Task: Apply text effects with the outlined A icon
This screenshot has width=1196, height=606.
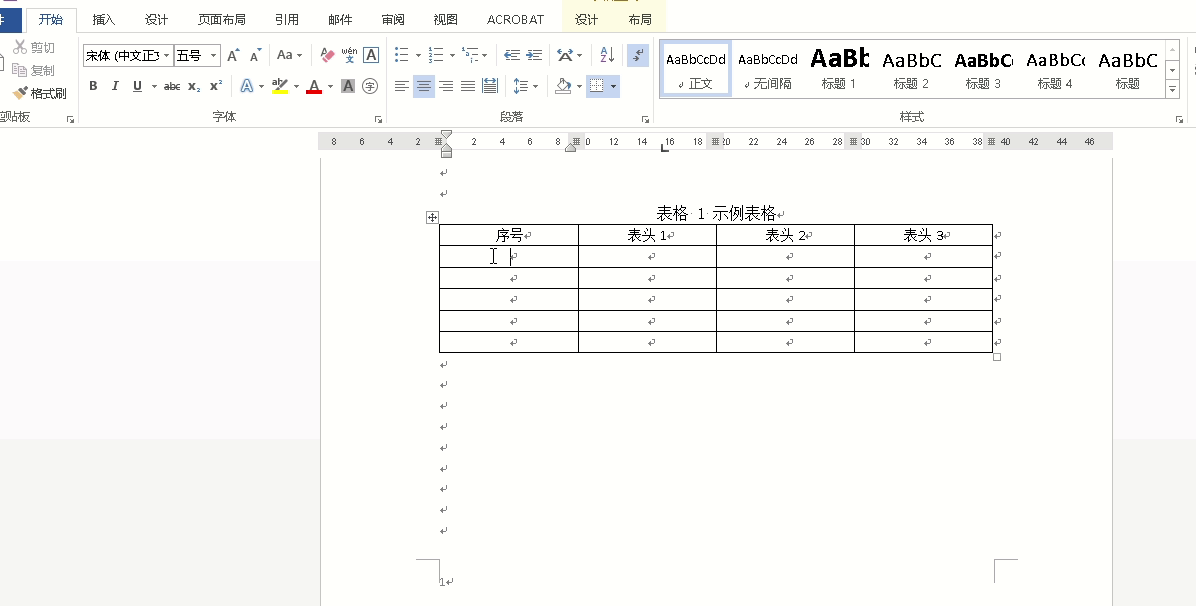Action: 247,86
